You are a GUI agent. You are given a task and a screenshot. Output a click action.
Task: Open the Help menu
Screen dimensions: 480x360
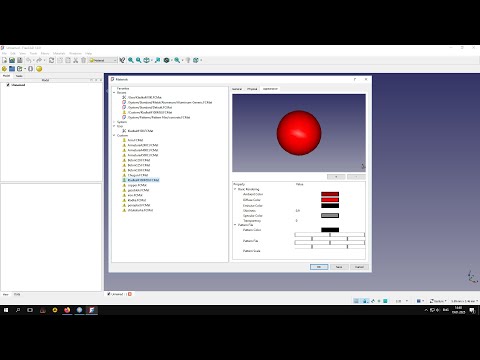pyautogui.click(x=88, y=53)
